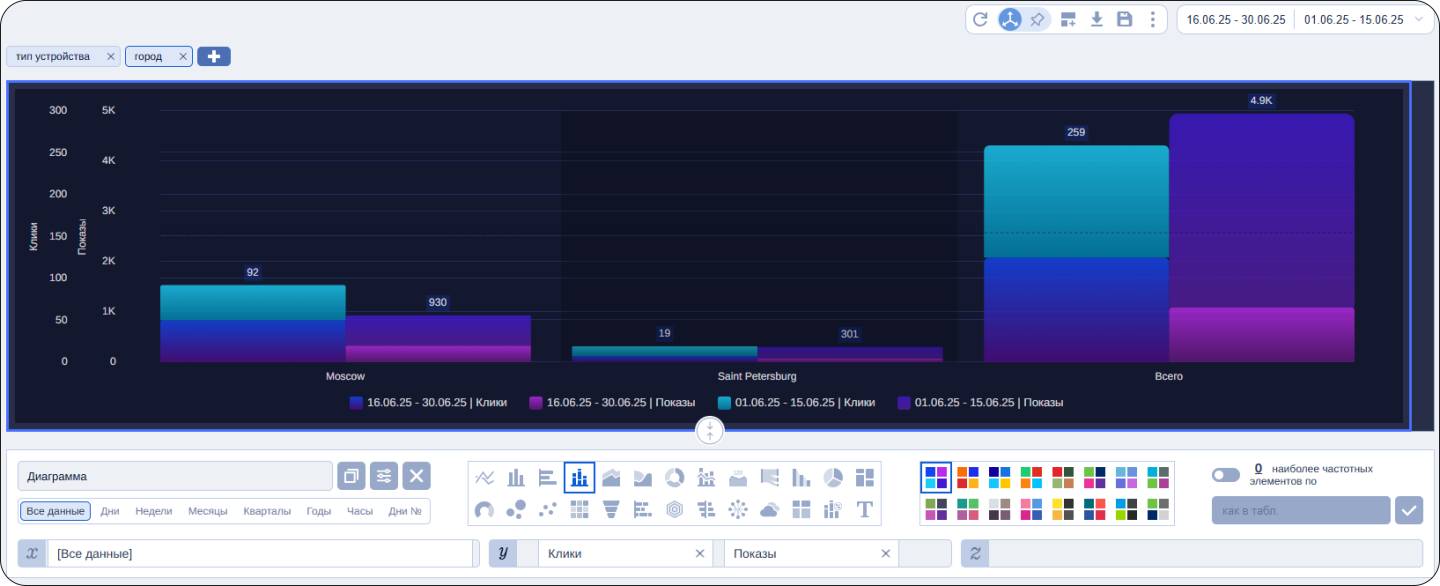Screen dimensions: 1440x586
Task: Select the donut chart type icon
Action: pos(675,478)
